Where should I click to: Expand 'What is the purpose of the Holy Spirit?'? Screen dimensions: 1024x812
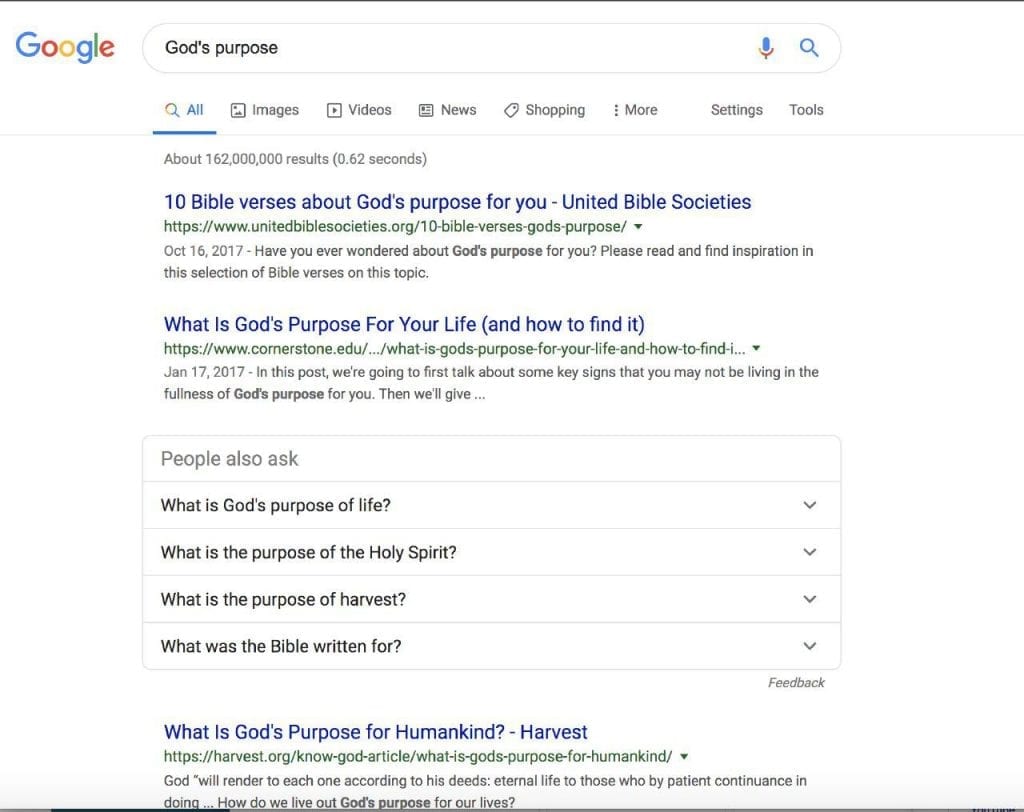(810, 551)
